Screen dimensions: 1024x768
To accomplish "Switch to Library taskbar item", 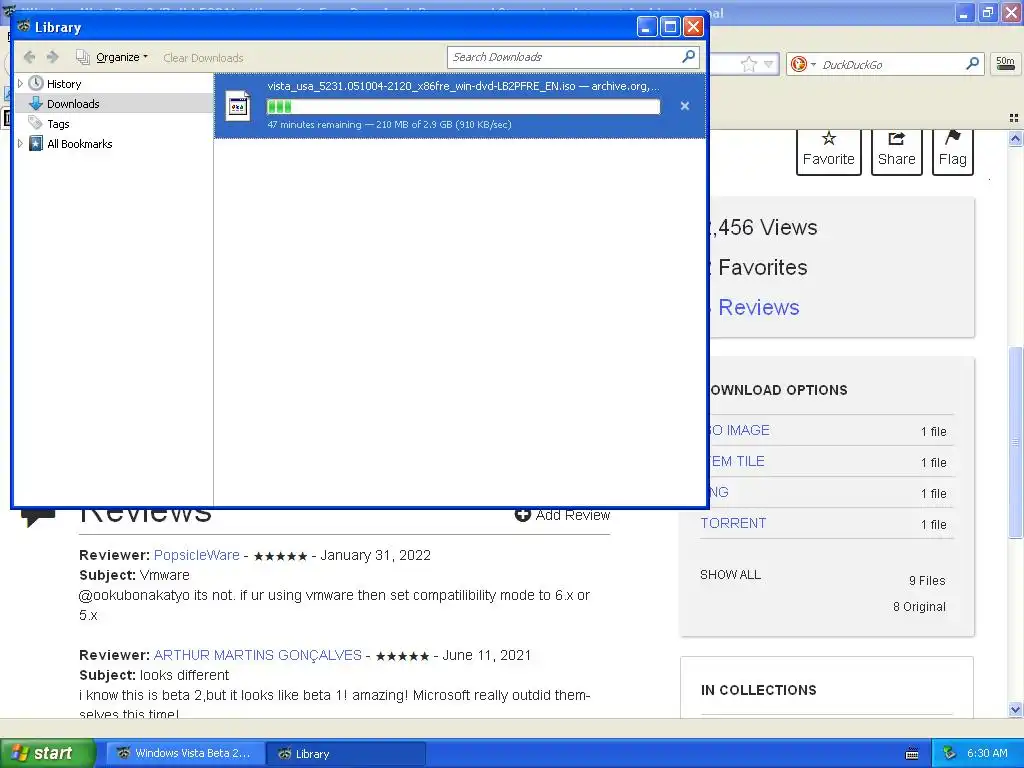I will click(x=345, y=753).
